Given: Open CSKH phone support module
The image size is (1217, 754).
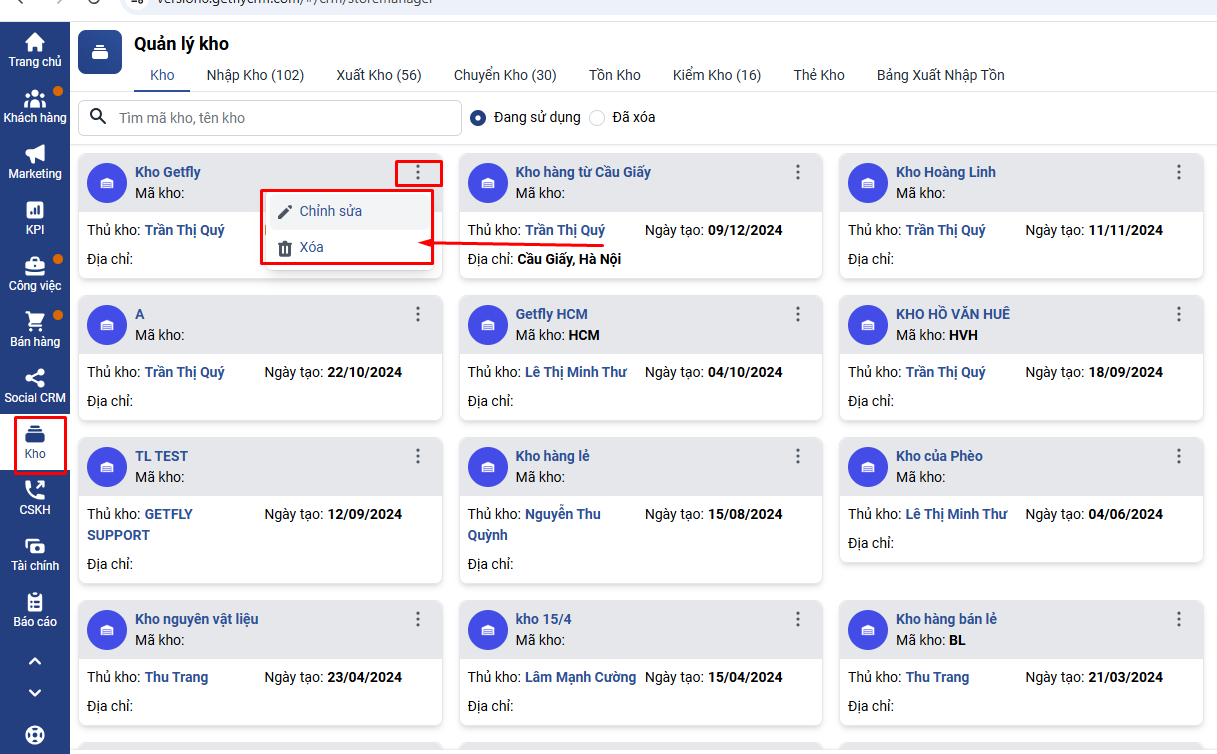Looking at the screenshot, I should click(x=35, y=497).
